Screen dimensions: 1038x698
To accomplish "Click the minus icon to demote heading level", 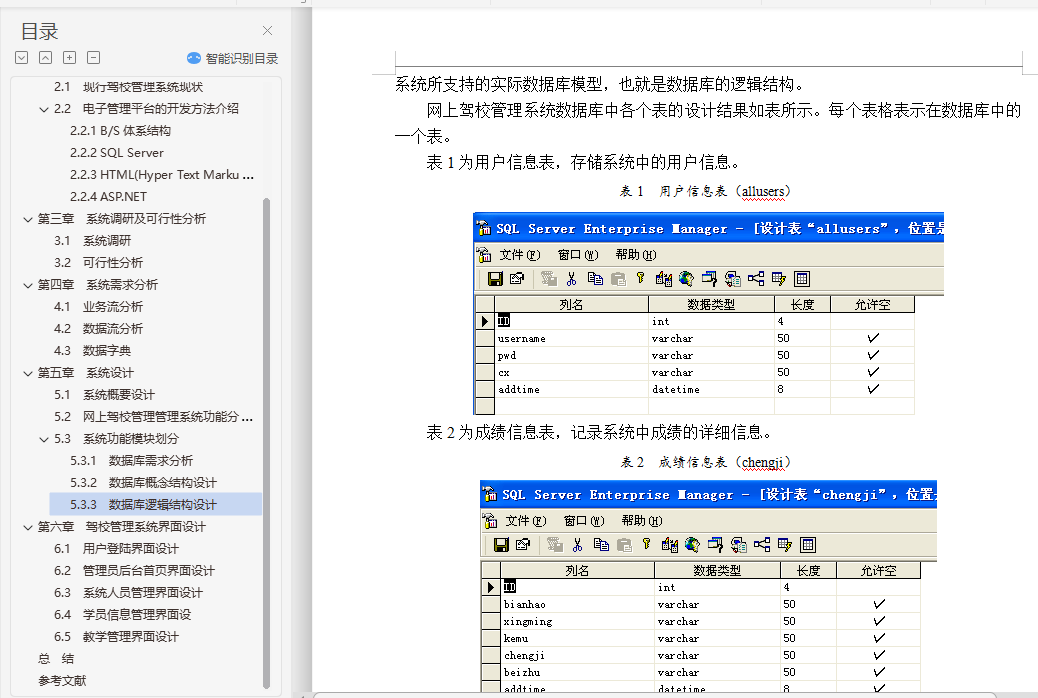I will (93, 58).
